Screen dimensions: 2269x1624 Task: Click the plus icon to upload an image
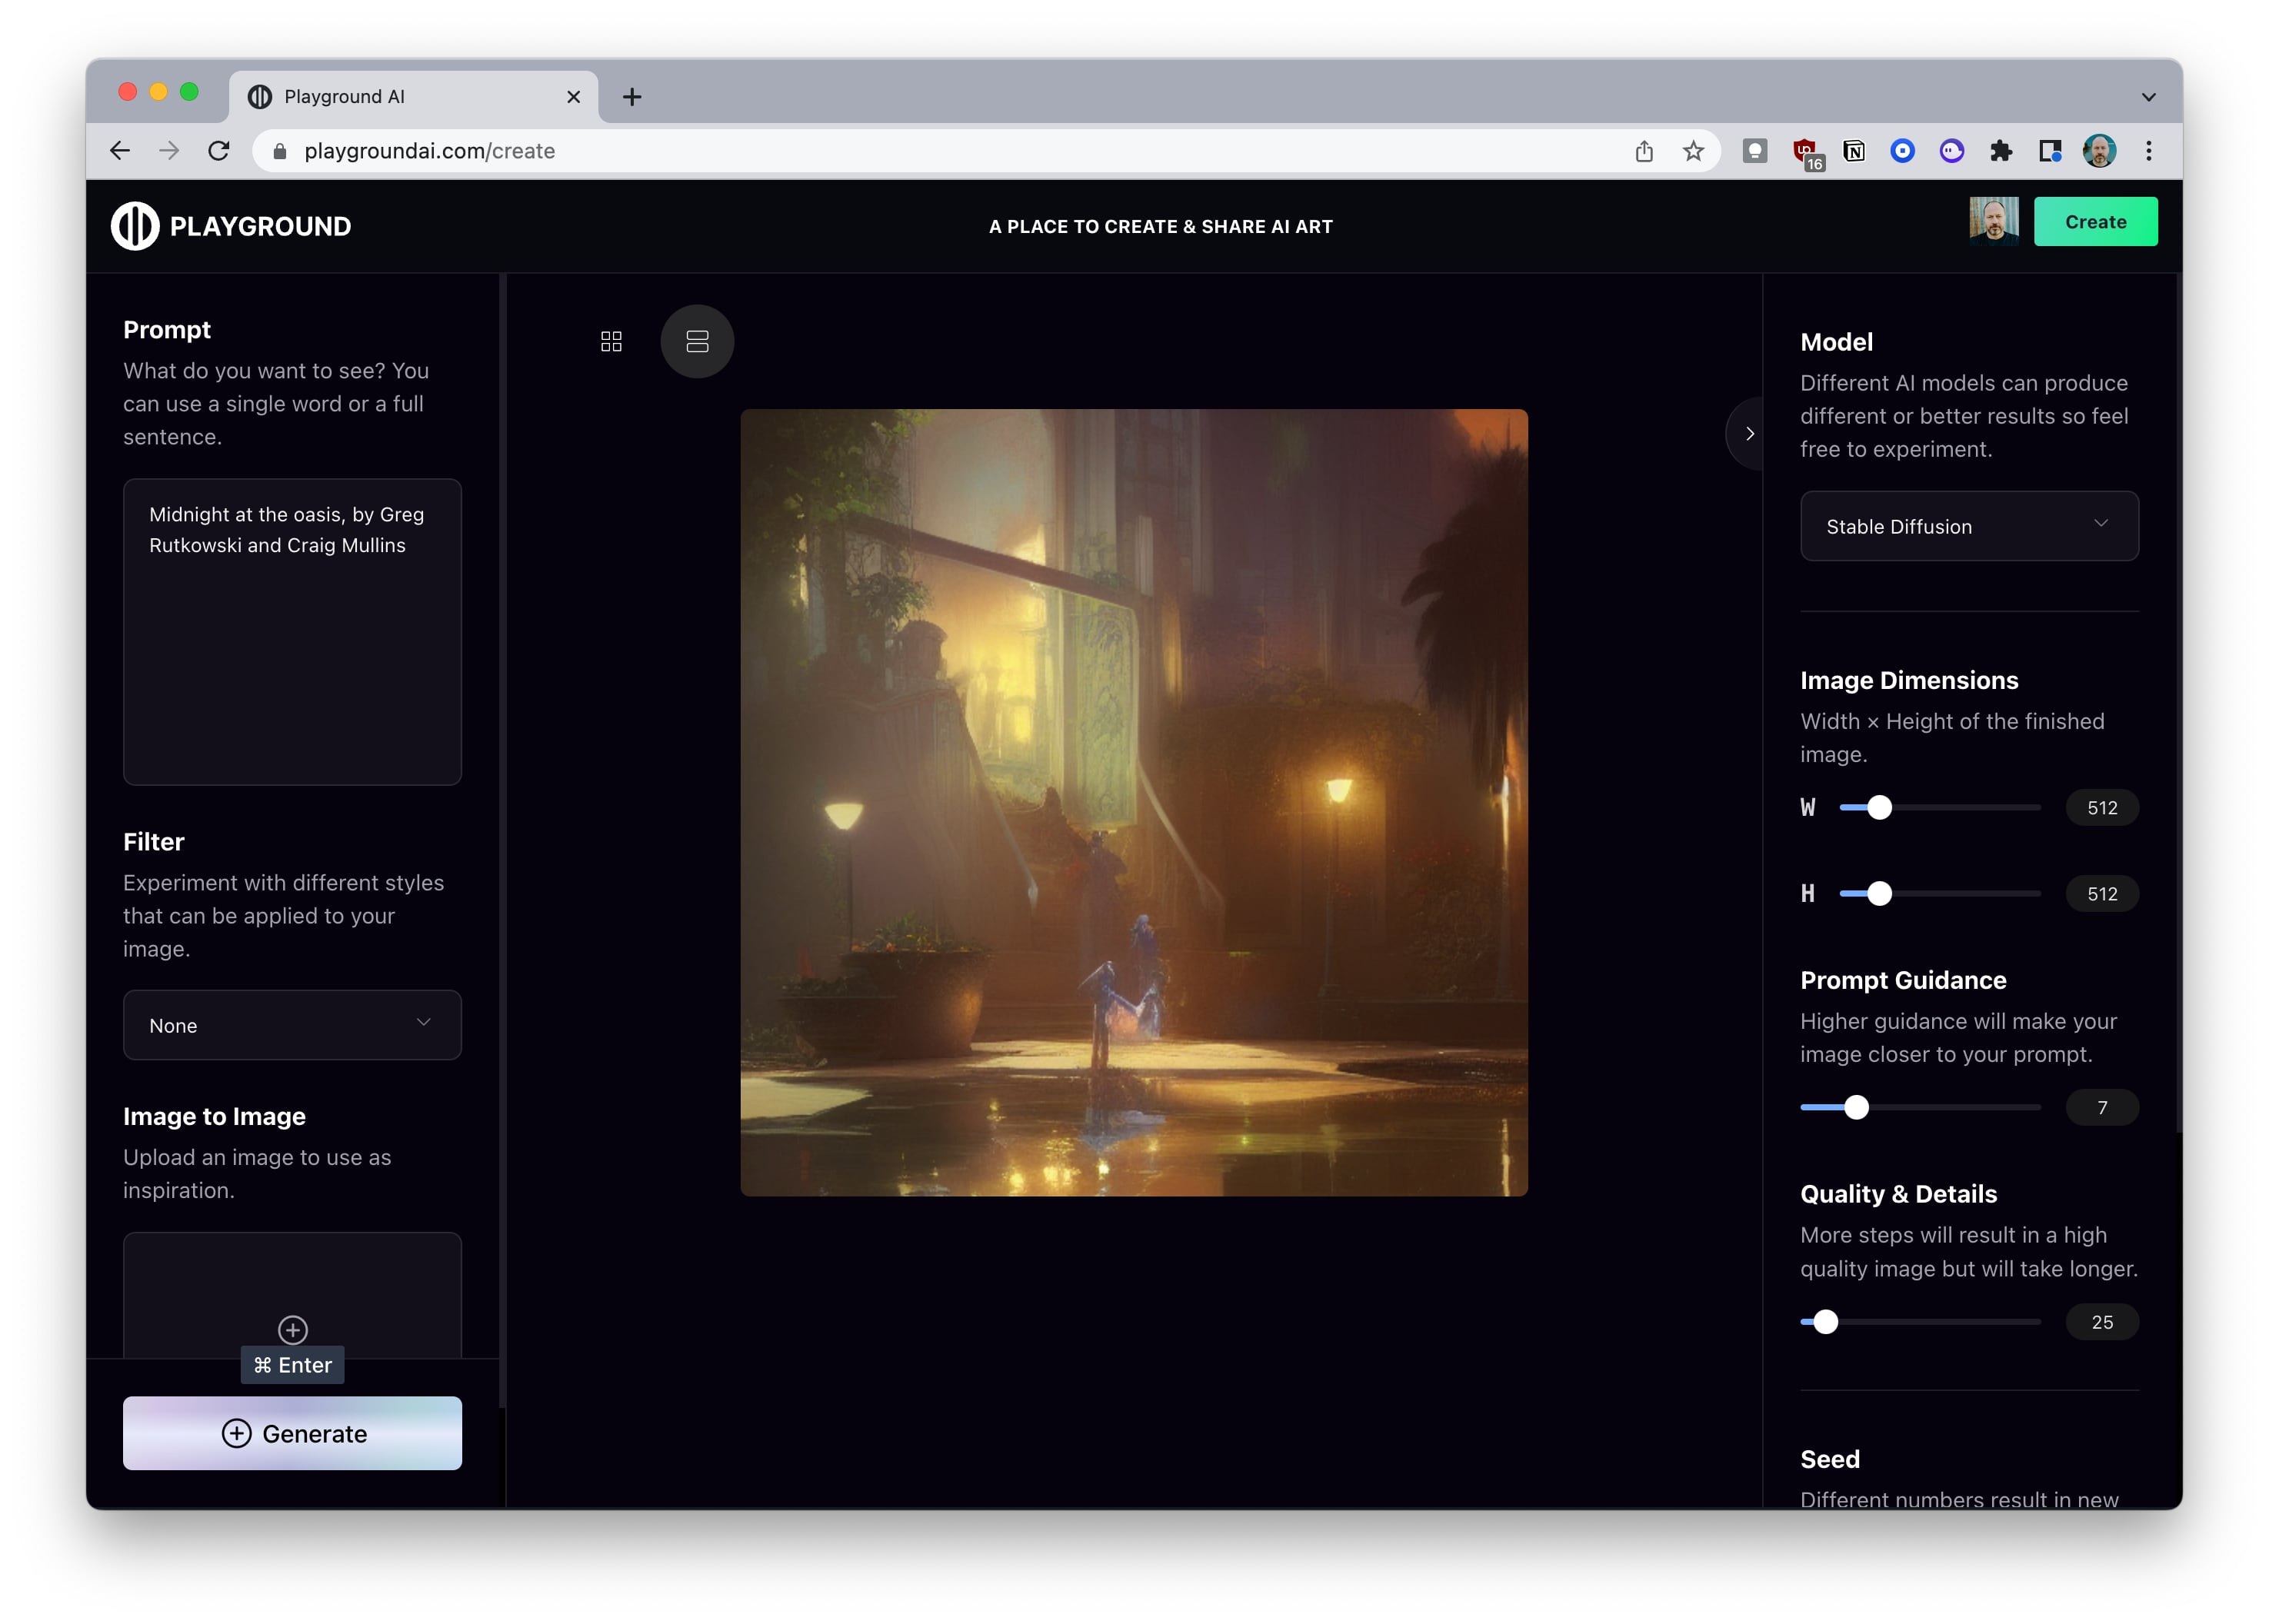pos(292,1329)
